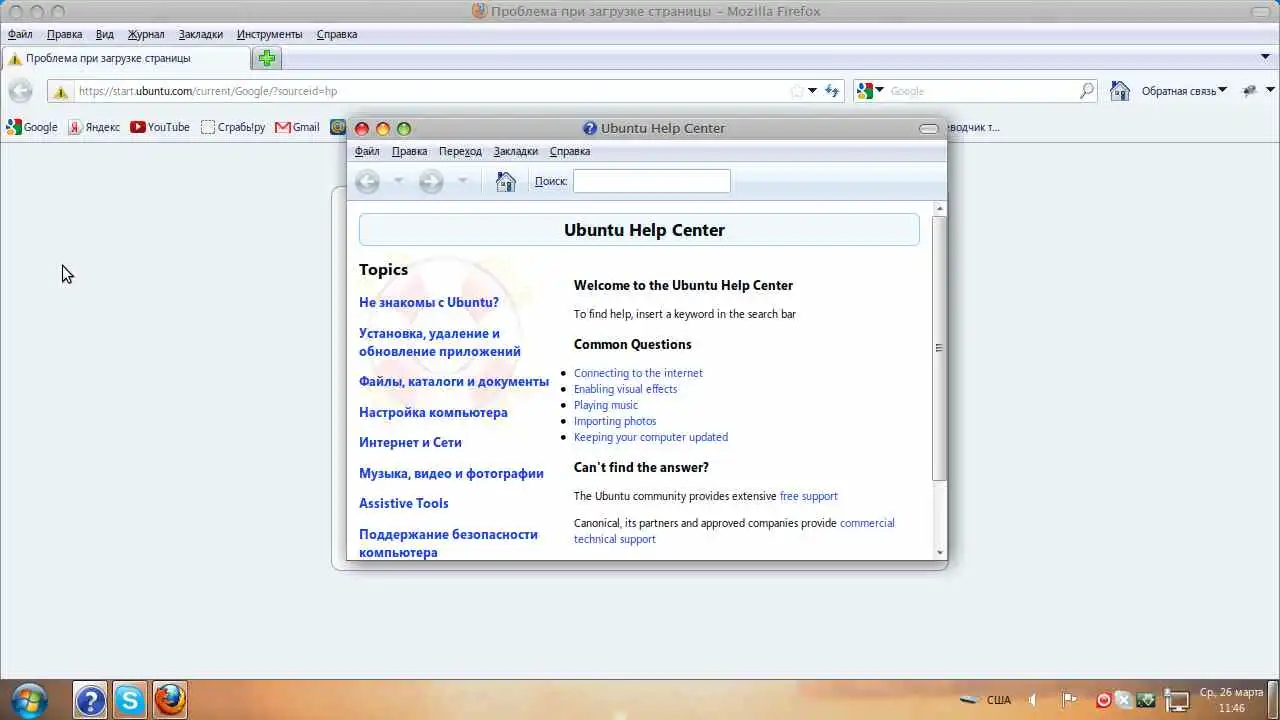Follow Connecting to the internet link
Screen dimensions: 1280x720
click(638, 373)
